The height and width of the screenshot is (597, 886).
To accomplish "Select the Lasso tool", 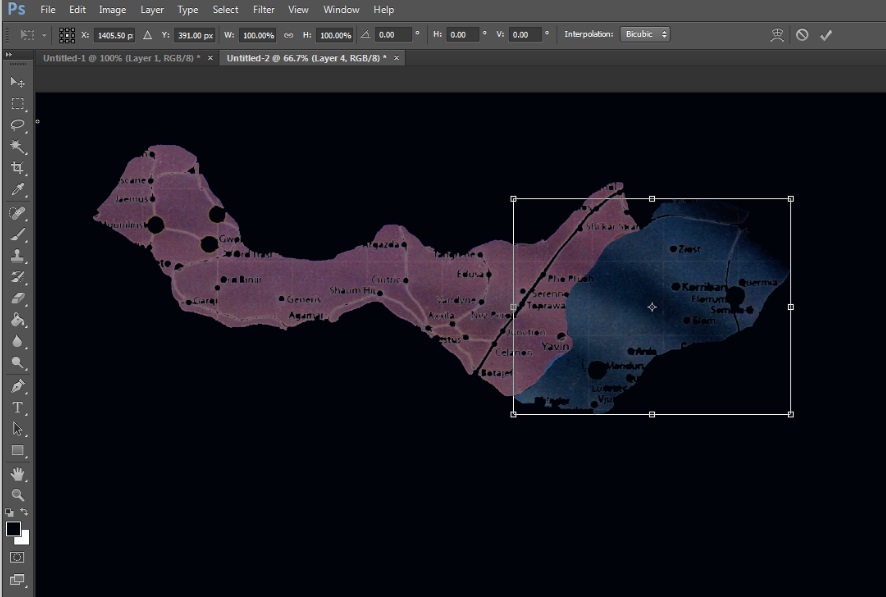I will point(17,125).
